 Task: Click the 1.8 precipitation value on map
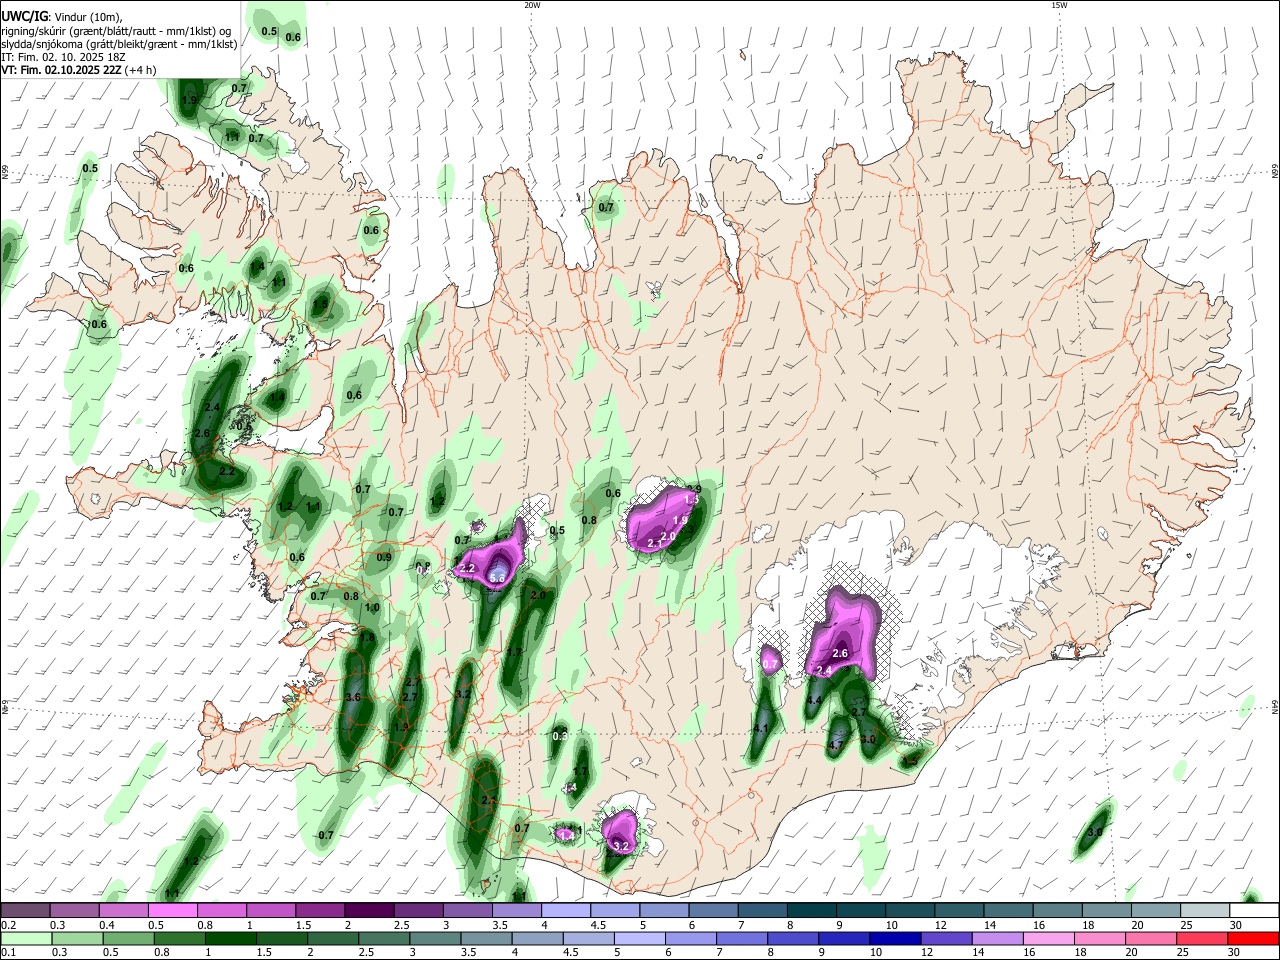[367, 638]
